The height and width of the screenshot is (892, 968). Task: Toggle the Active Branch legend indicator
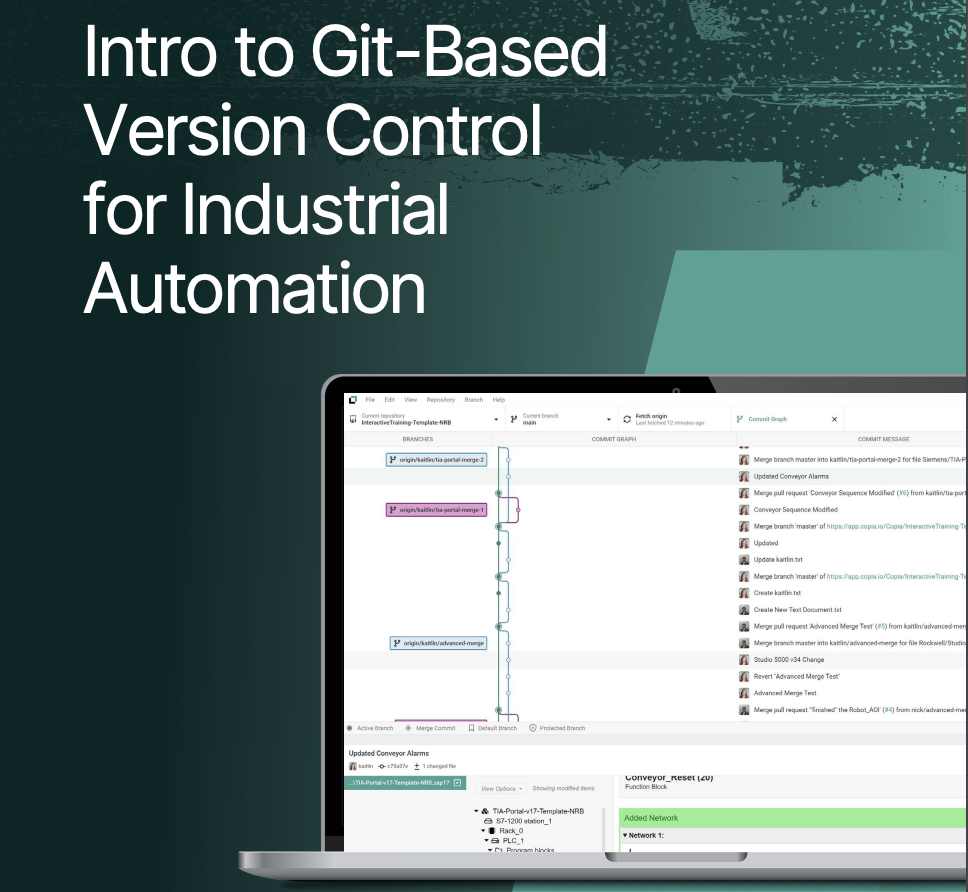(x=349, y=727)
